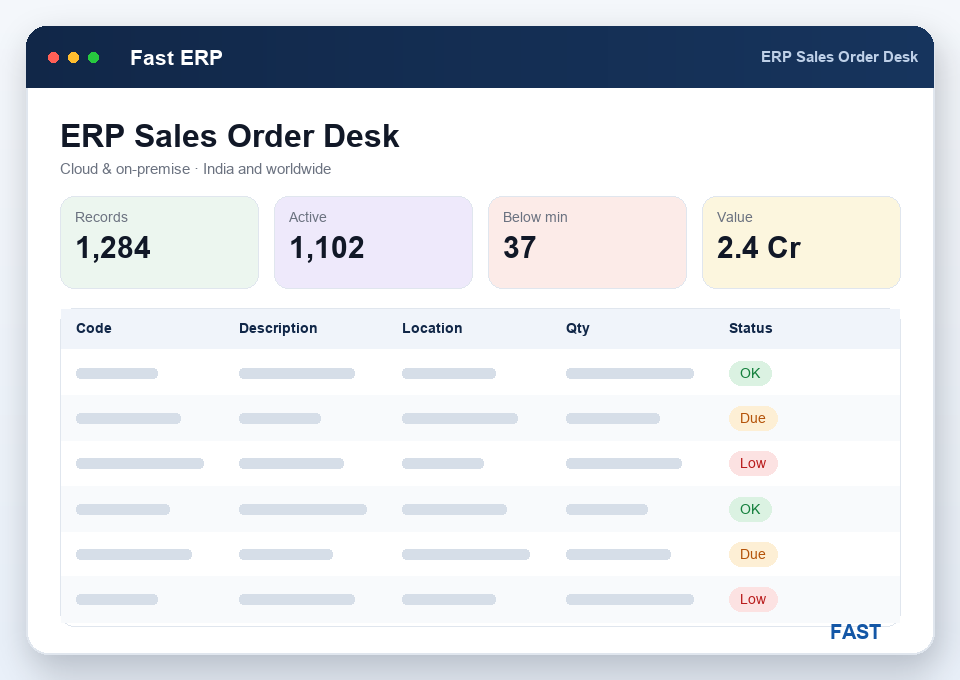Sort by the Status column header
This screenshot has width=960, height=680.
point(751,328)
